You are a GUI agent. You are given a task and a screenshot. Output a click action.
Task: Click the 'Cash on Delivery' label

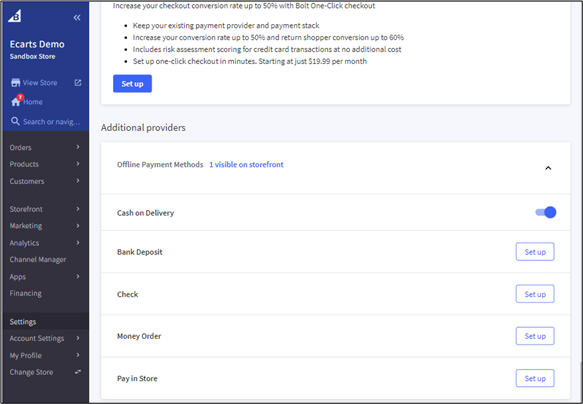pyautogui.click(x=145, y=213)
